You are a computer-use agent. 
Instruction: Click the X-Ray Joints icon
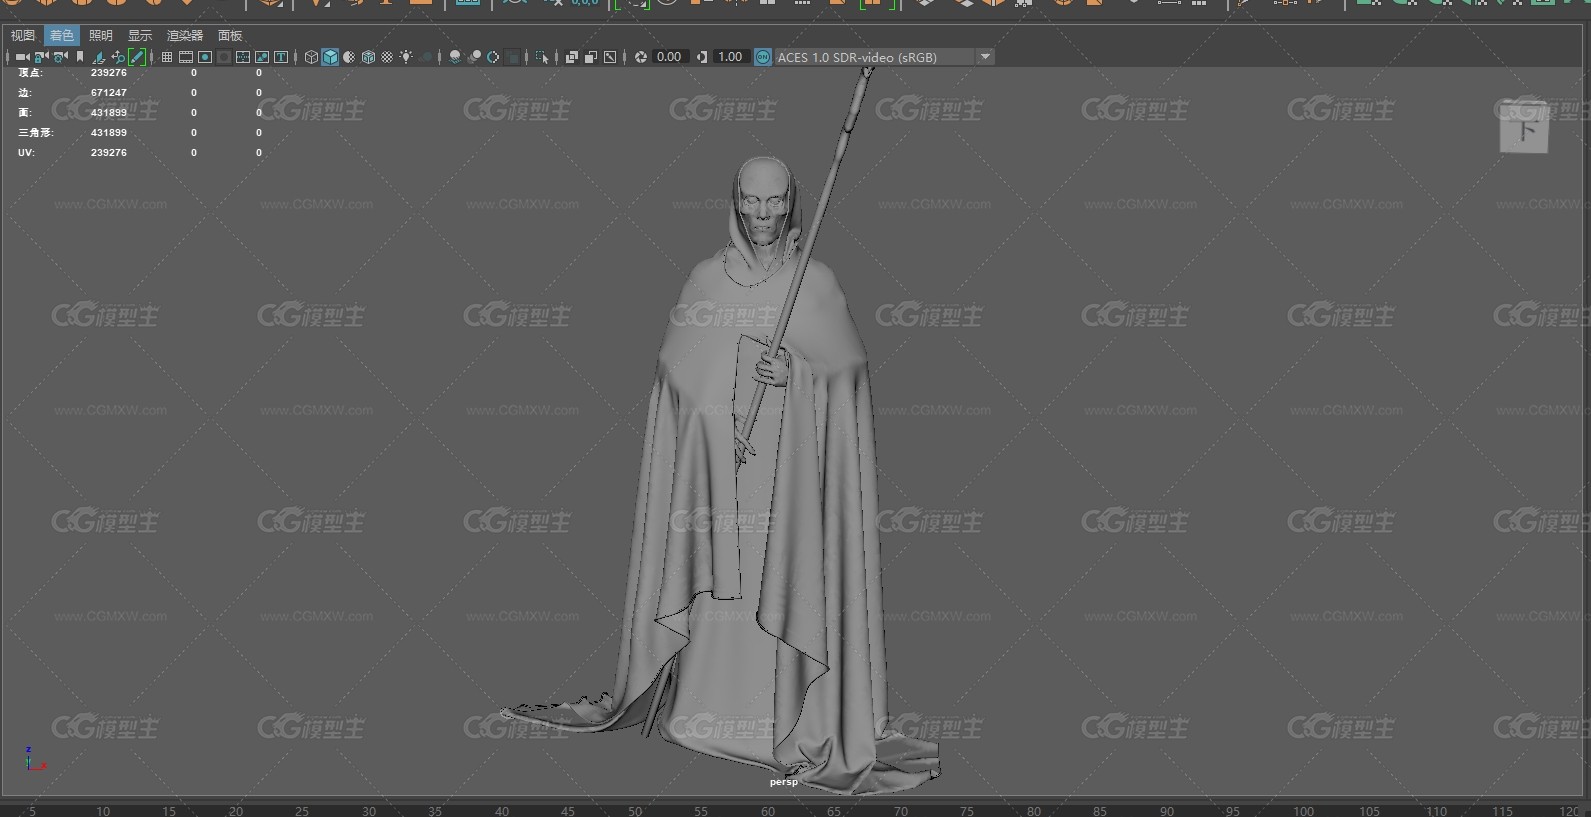tap(610, 57)
